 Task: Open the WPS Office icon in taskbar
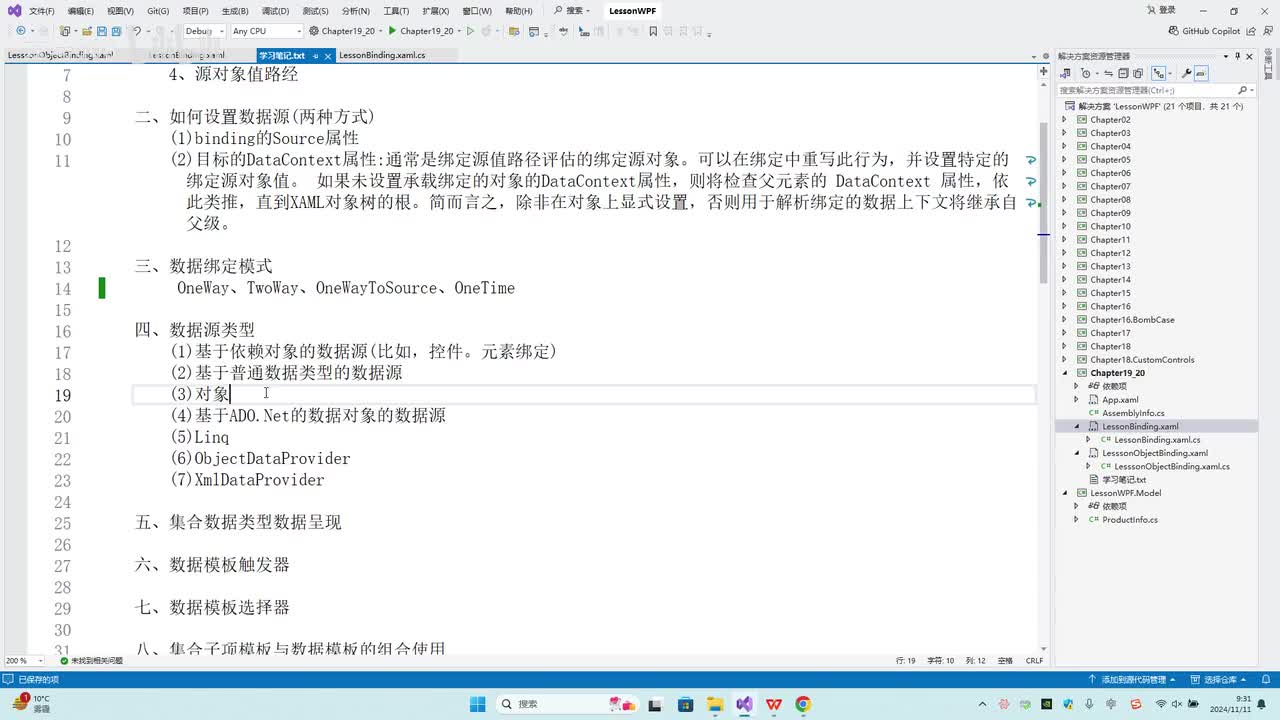tap(774, 704)
